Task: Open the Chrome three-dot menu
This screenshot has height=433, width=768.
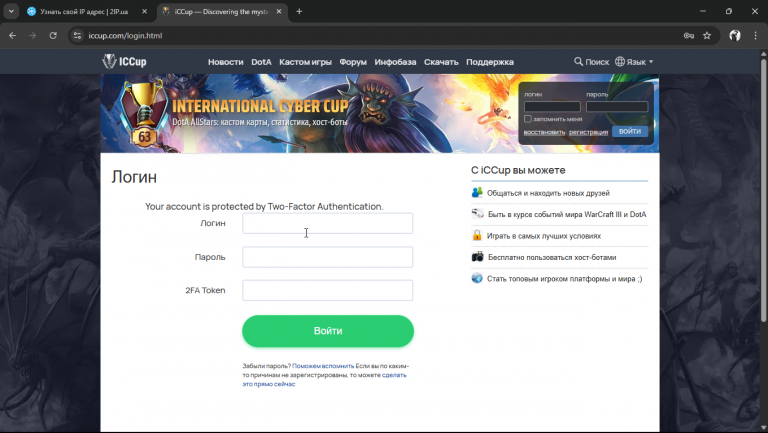Action: (x=755, y=35)
